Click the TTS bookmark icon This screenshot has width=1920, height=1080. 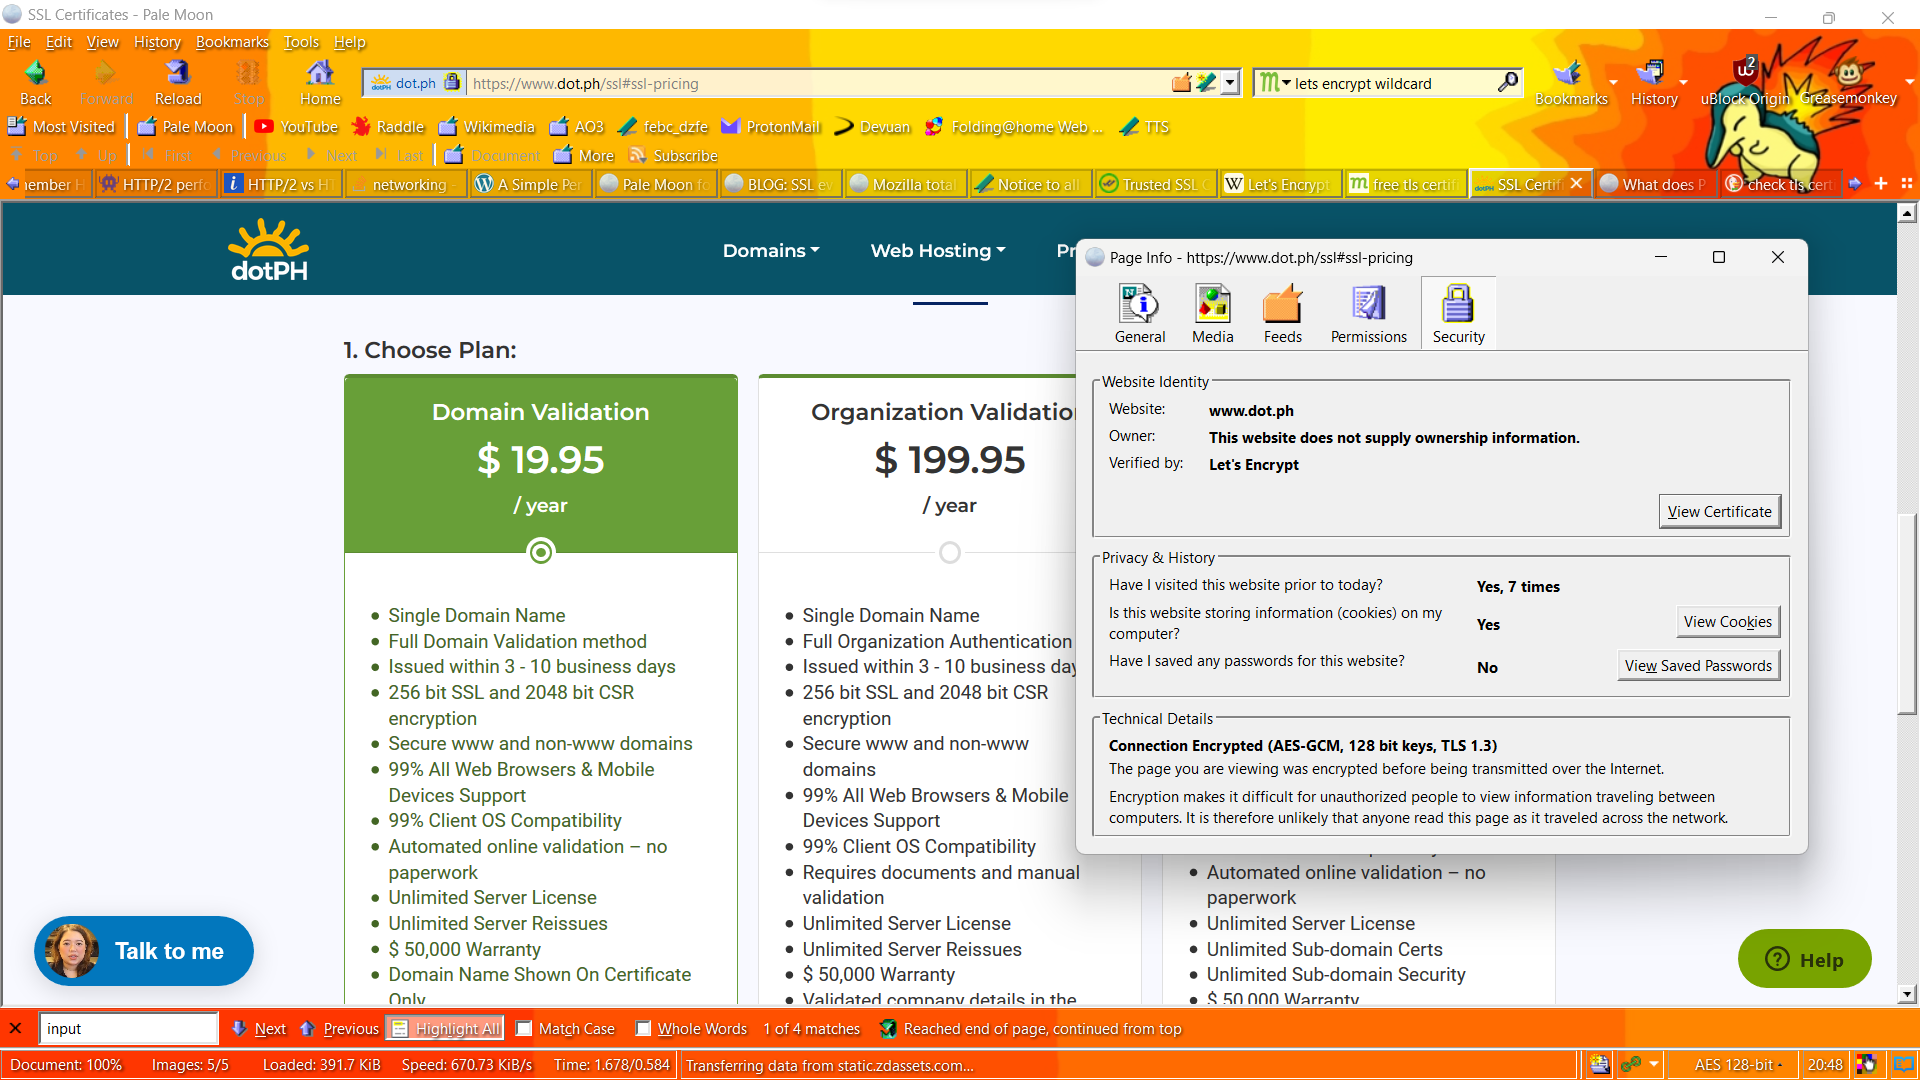click(x=1129, y=127)
